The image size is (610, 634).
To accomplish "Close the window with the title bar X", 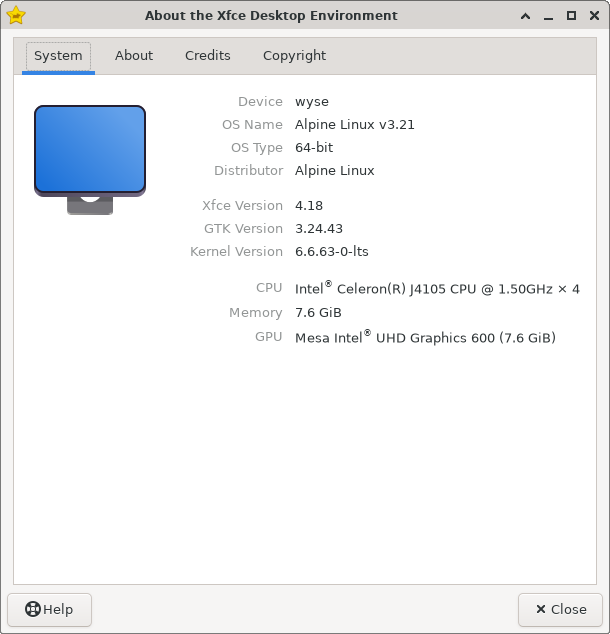I will [594, 16].
